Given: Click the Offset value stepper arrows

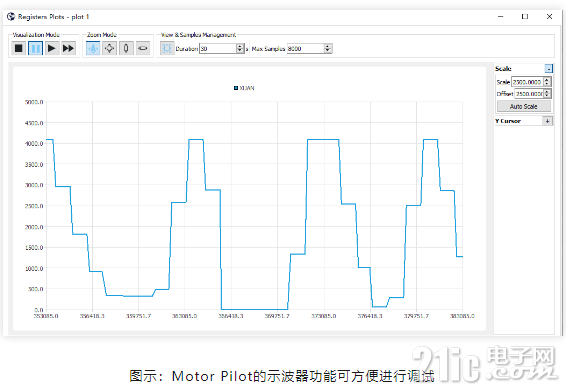Looking at the screenshot, I should tap(547, 93).
